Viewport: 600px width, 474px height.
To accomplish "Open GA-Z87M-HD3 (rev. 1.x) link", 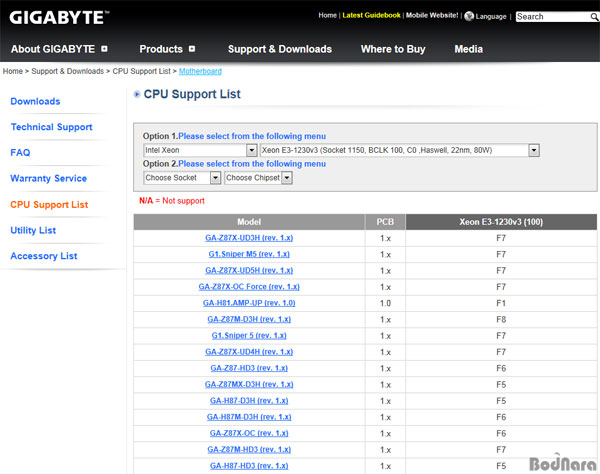I will point(249,449).
